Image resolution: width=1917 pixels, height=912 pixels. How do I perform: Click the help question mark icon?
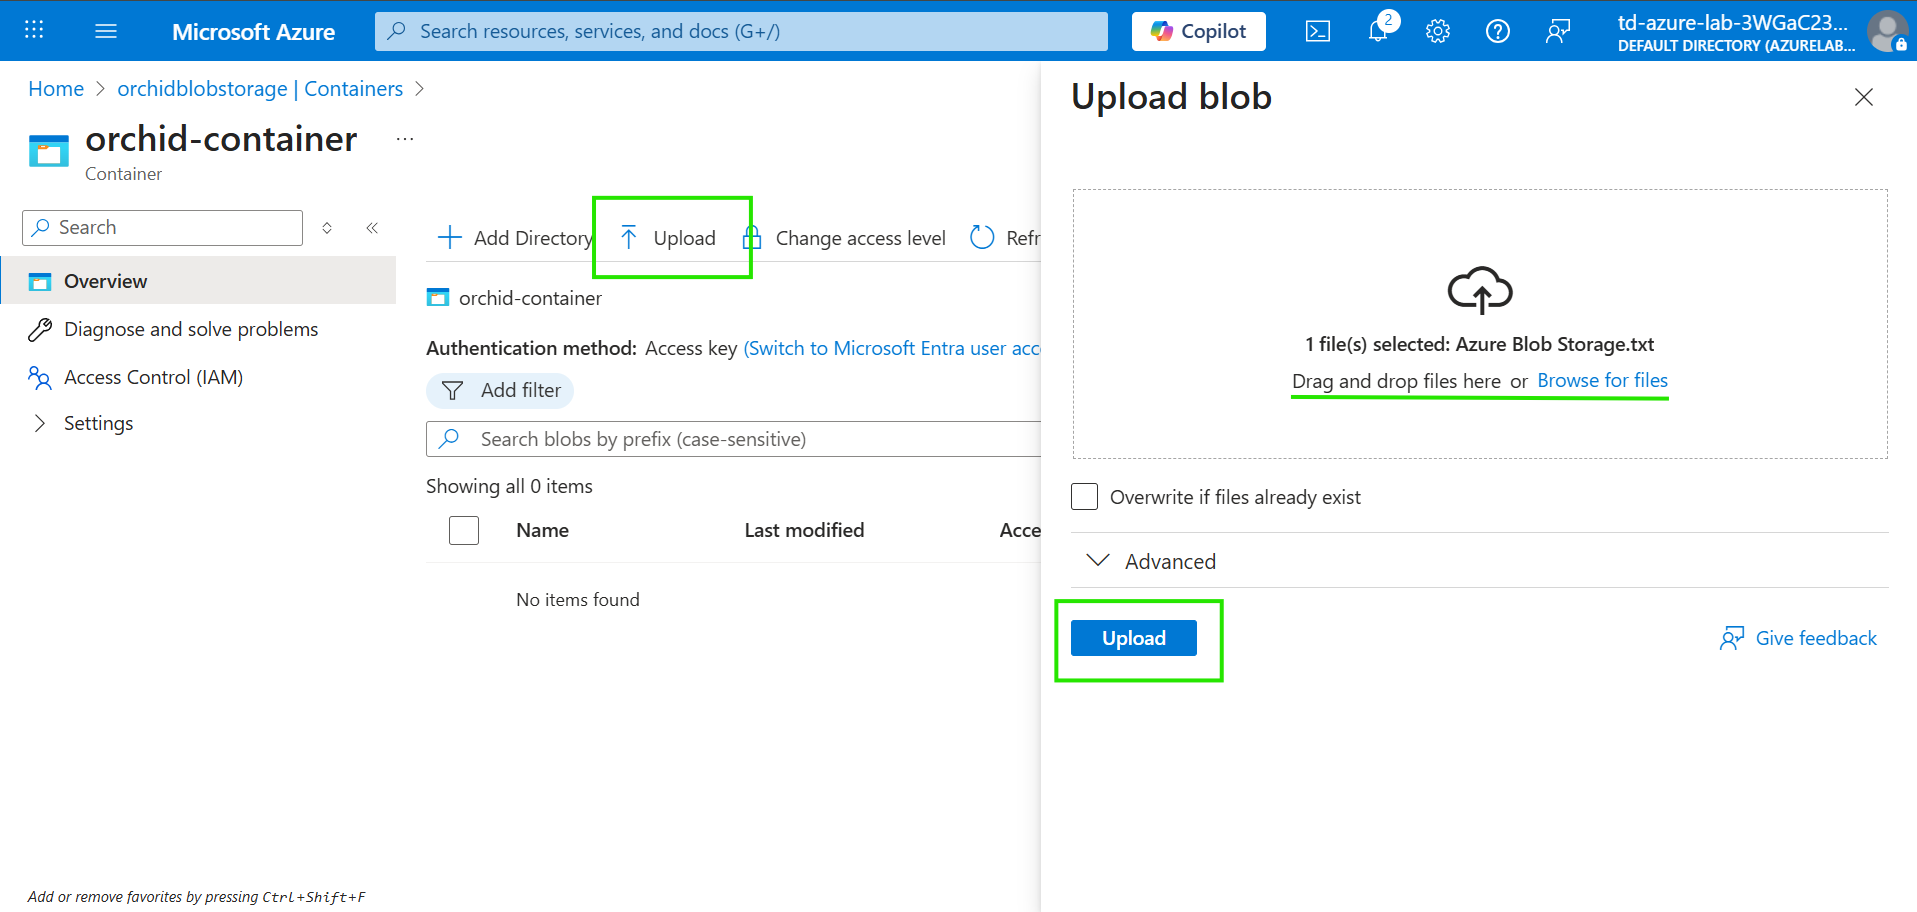(x=1497, y=32)
